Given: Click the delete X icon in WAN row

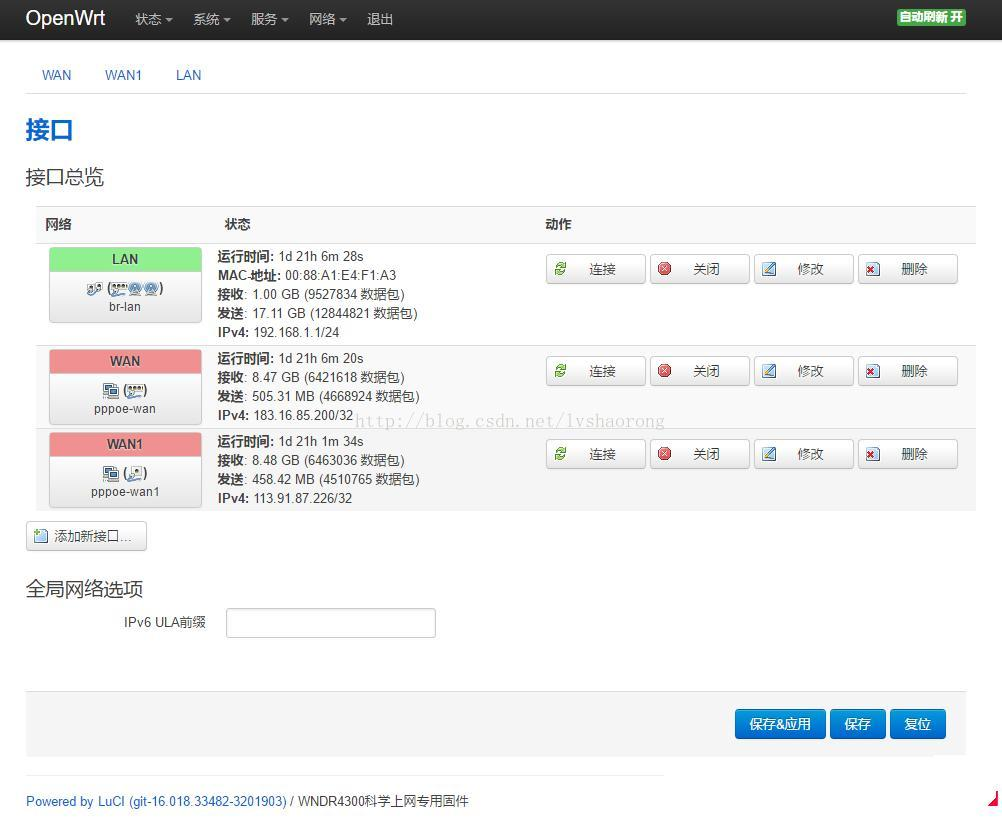Looking at the screenshot, I should 872,371.
